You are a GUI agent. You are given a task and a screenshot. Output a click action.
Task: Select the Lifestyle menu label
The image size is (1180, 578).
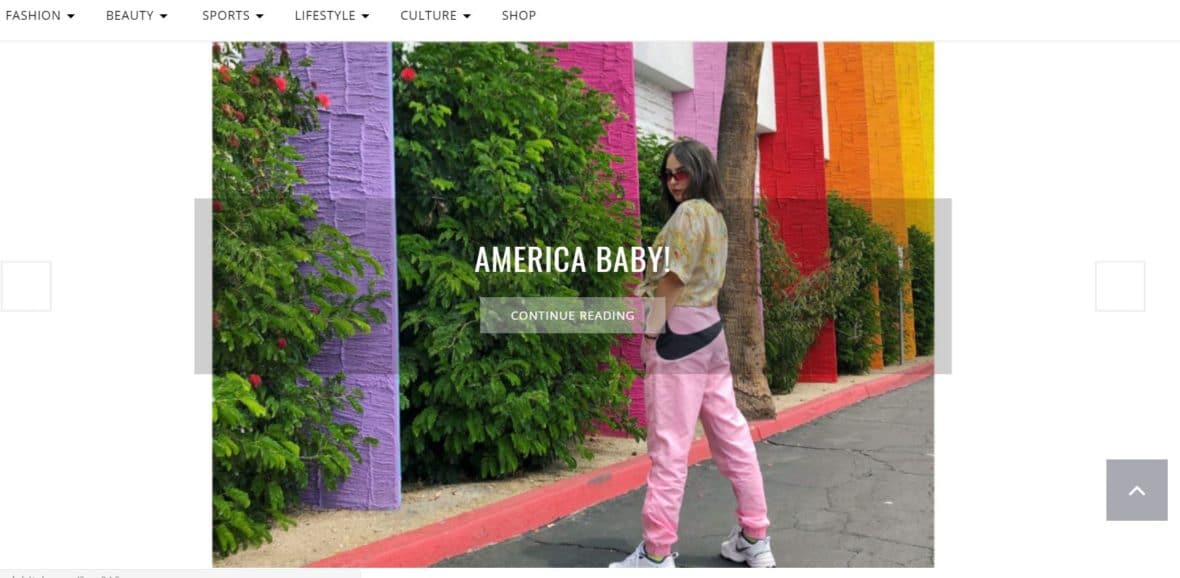click(x=325, y=15)
